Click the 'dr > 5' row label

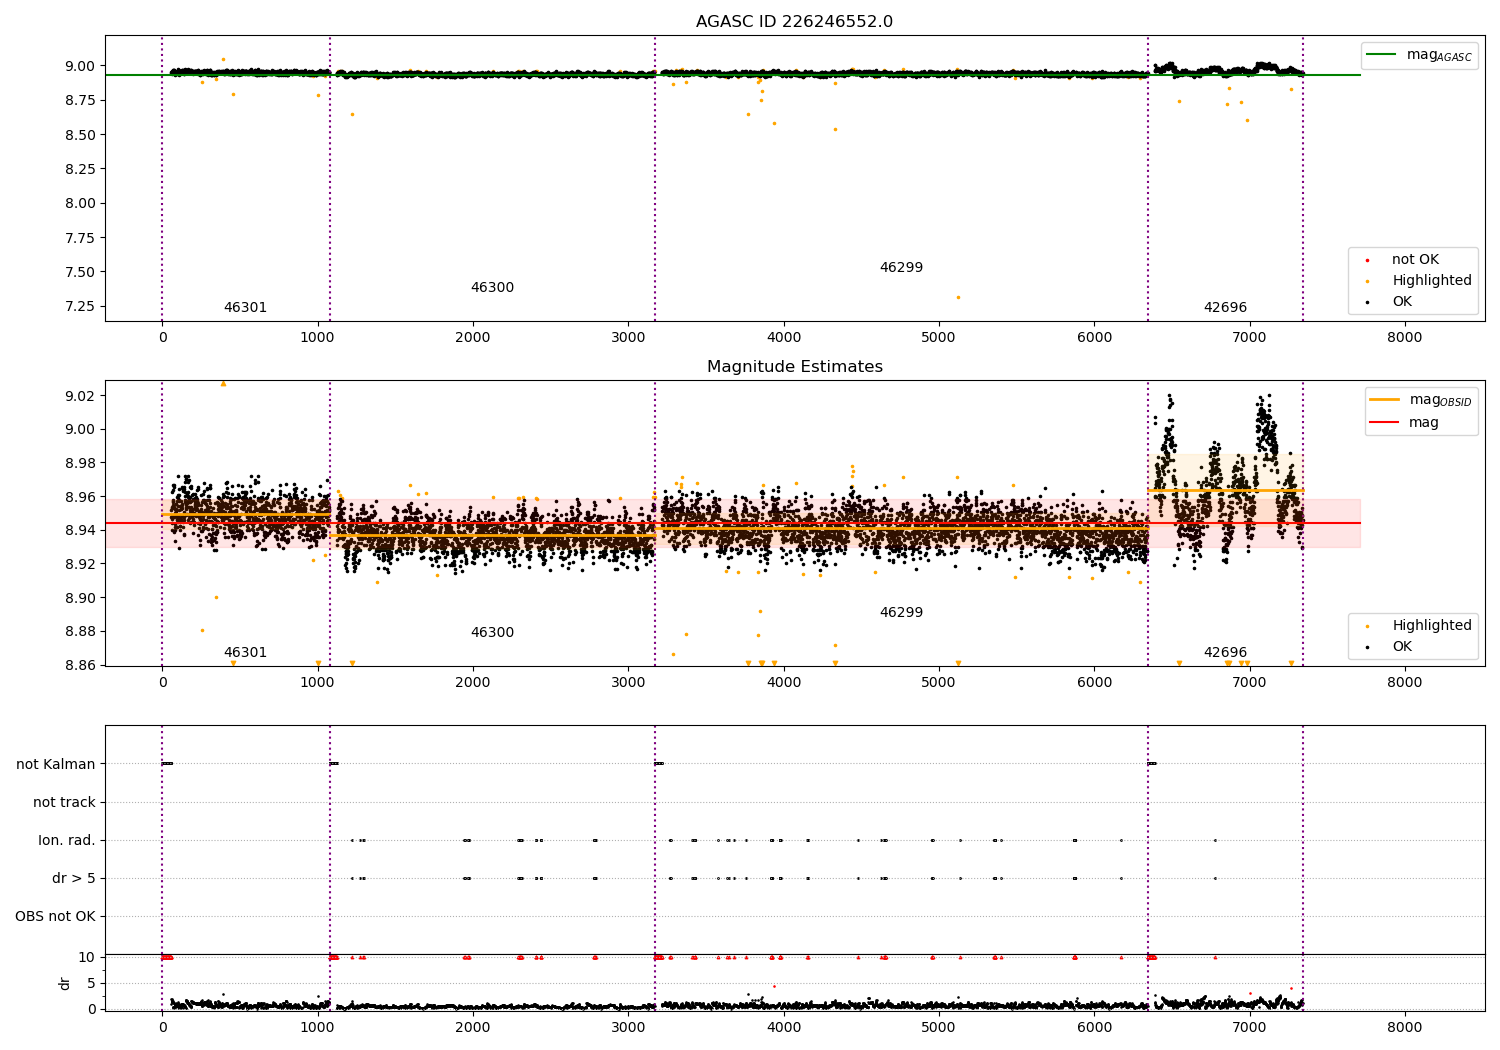point(74,879)
